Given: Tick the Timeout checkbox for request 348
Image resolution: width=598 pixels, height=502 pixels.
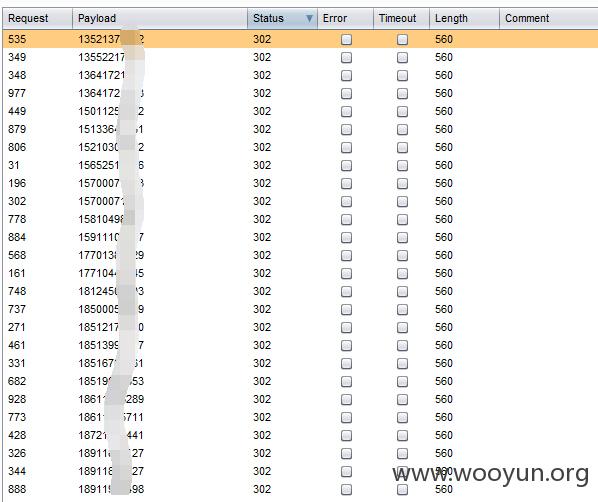Looking at the screenshot, I should coord(402,75).
